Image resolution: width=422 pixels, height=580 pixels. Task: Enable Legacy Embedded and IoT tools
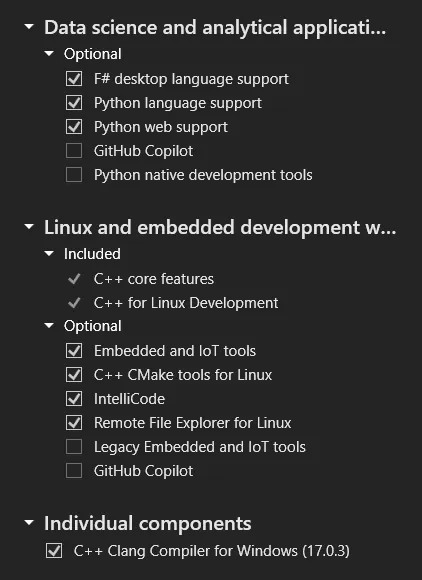pos(74,447)
